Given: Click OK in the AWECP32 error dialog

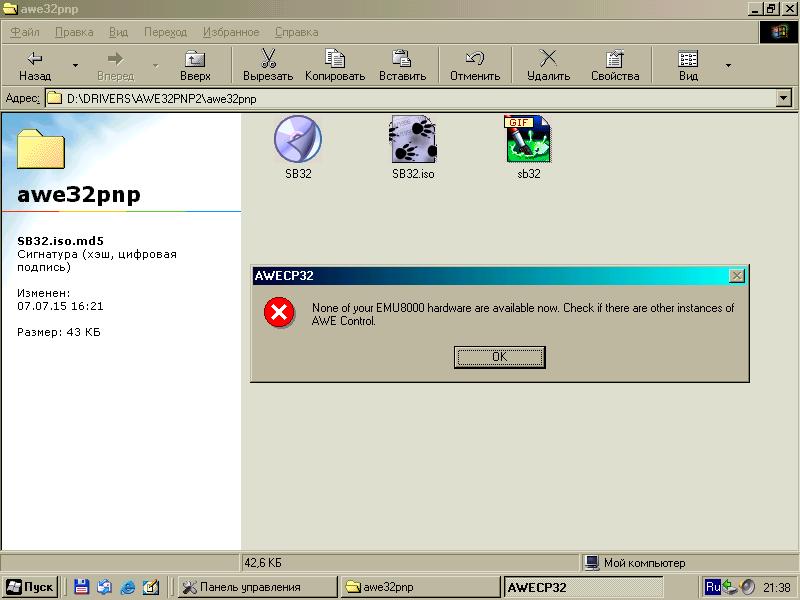Looking at the screenshot, I should coord(499,357).
